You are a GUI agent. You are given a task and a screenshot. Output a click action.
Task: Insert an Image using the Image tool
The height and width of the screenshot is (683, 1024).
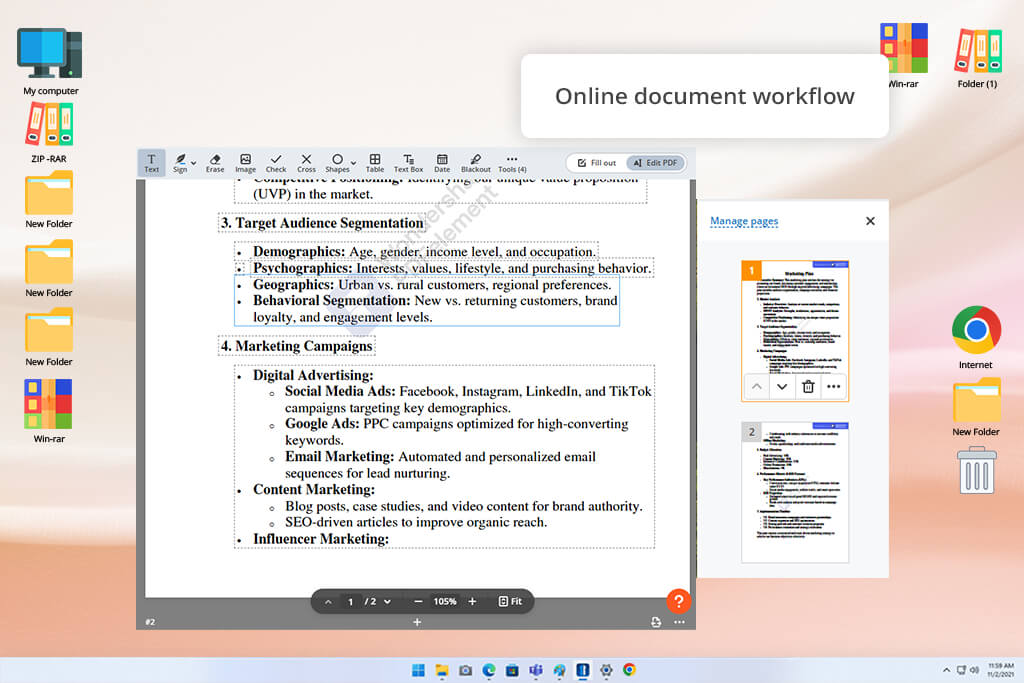pyautogui.click(x=246, y=163)
